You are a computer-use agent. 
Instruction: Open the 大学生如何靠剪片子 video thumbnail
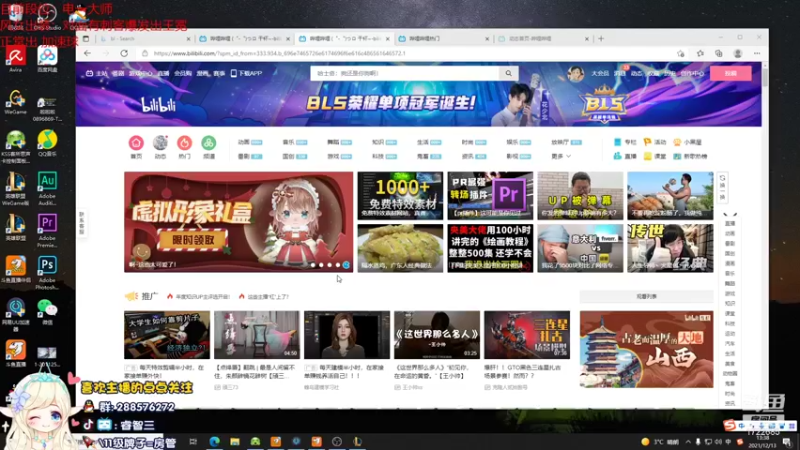tap(167, 335)
